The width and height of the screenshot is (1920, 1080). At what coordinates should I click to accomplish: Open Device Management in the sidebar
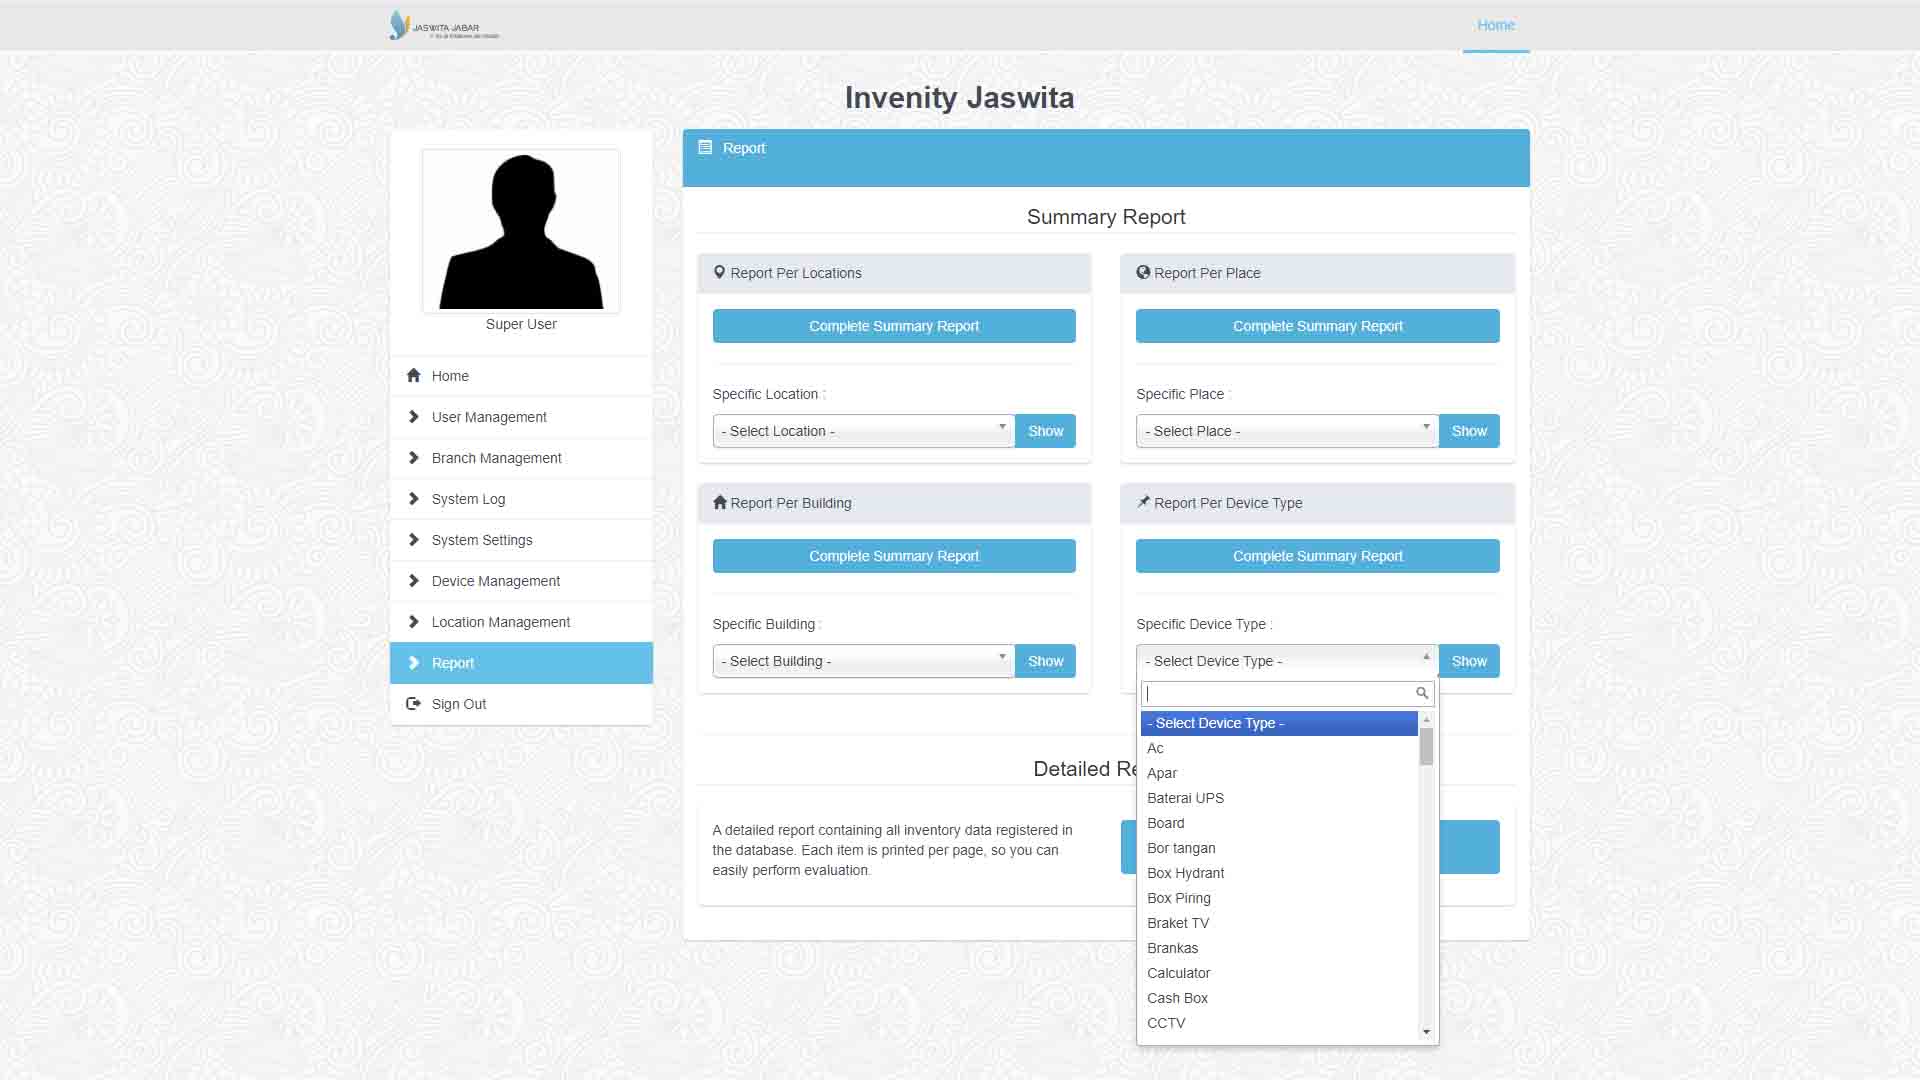(496, 581)
